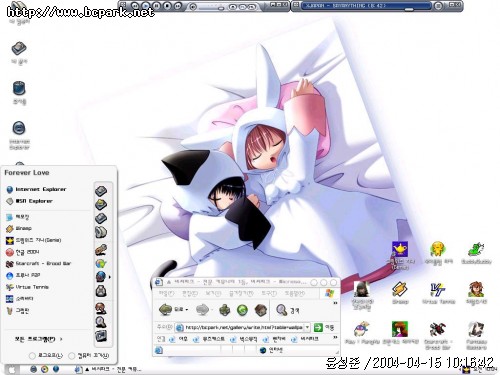Open the address bar URL dropdown
The width and height of the screenshot is (500, 375).
click(307, 327)
